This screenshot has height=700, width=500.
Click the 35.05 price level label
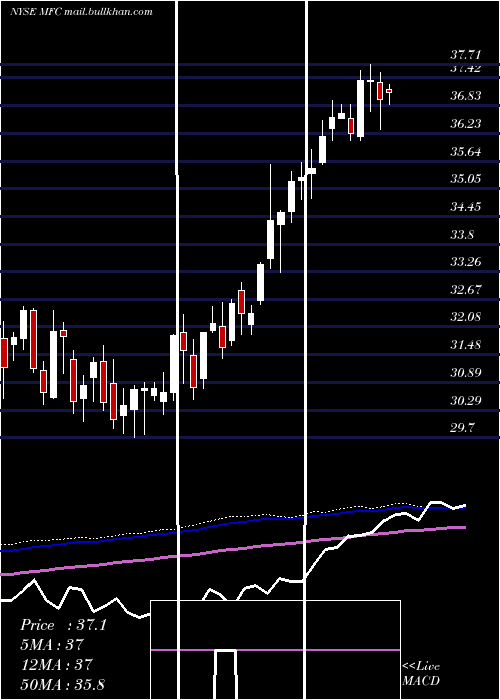coord(466,179)
